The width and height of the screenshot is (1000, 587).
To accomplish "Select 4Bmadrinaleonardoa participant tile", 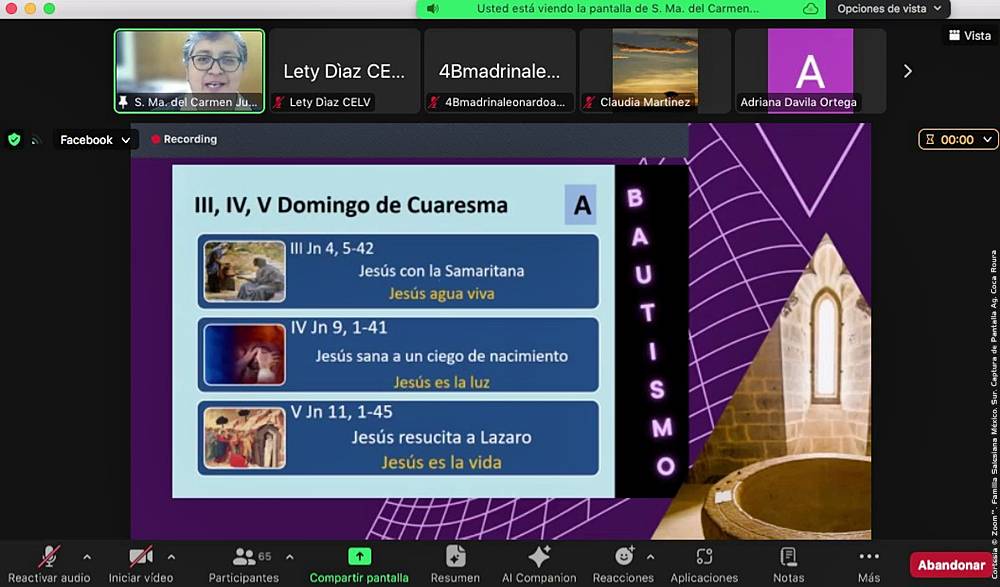I will [x=499, y=71].
